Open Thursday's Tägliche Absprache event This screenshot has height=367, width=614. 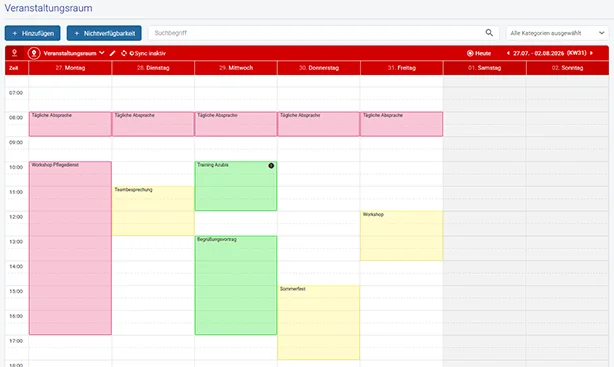pos(319,124)
